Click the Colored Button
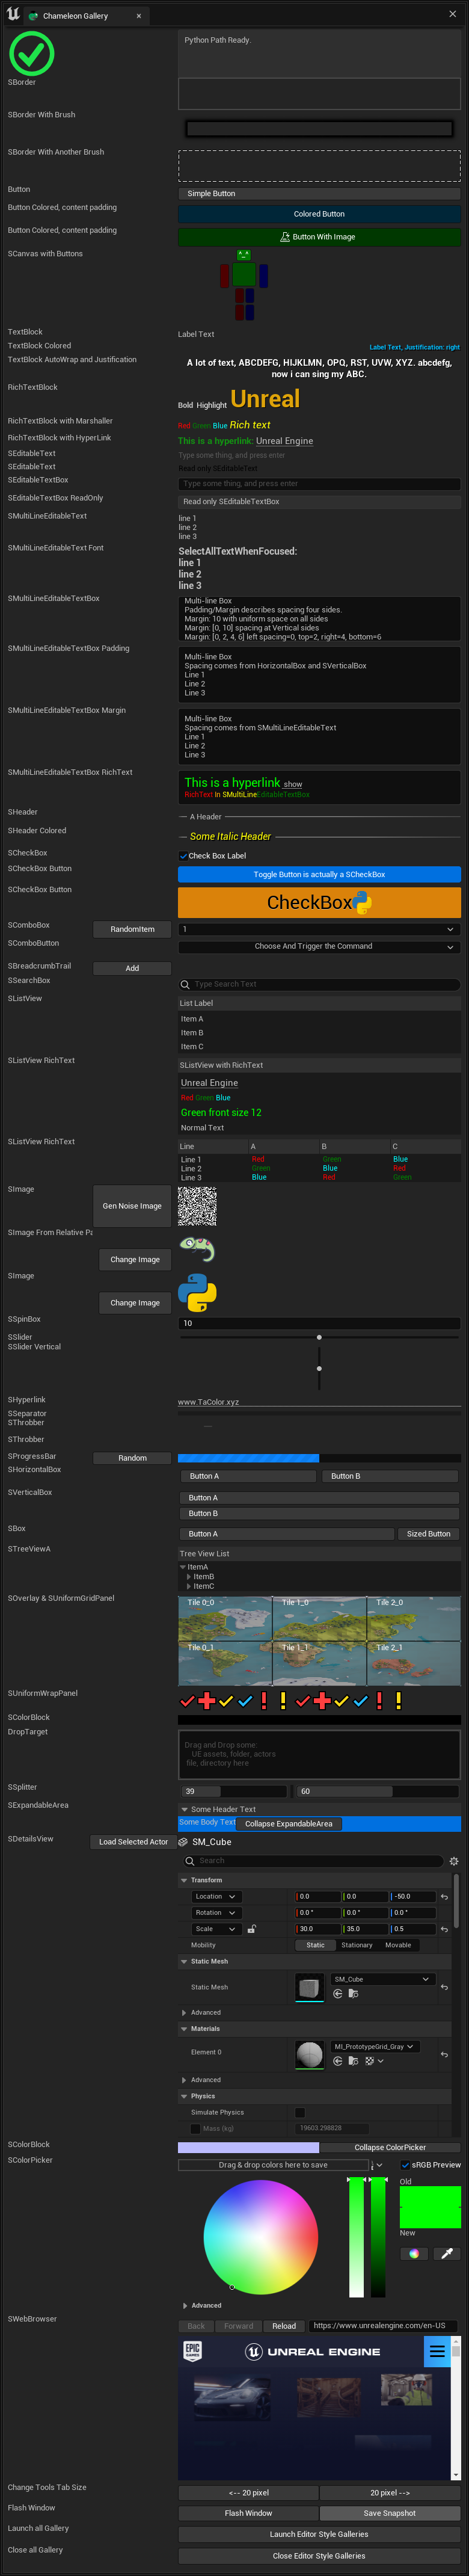 coord(319,214)
